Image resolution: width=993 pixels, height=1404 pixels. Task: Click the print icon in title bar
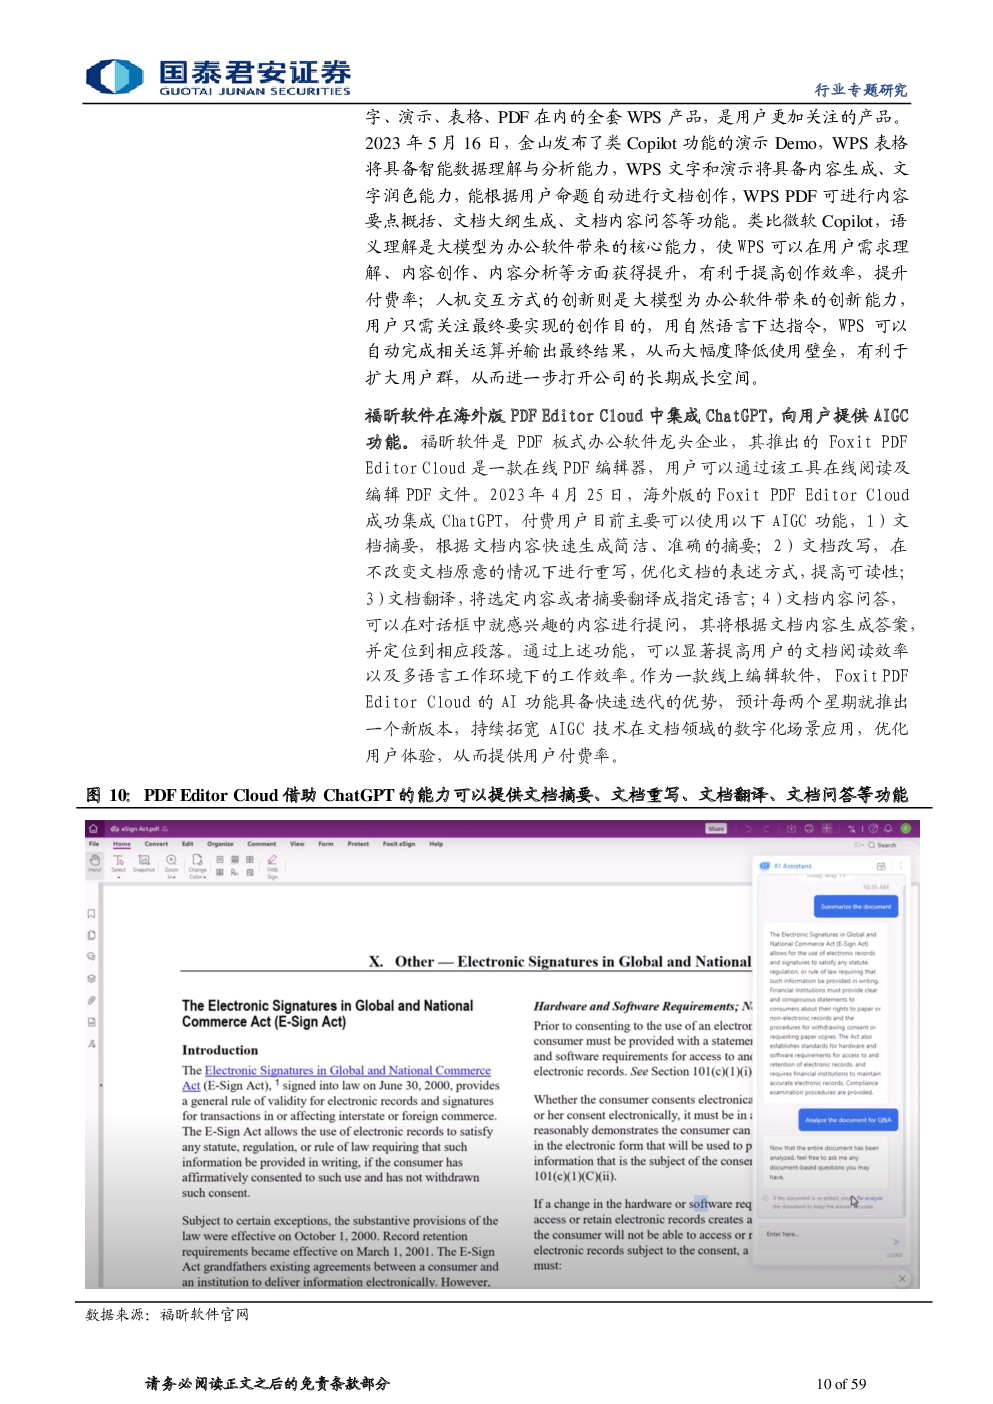coord(809,829)
